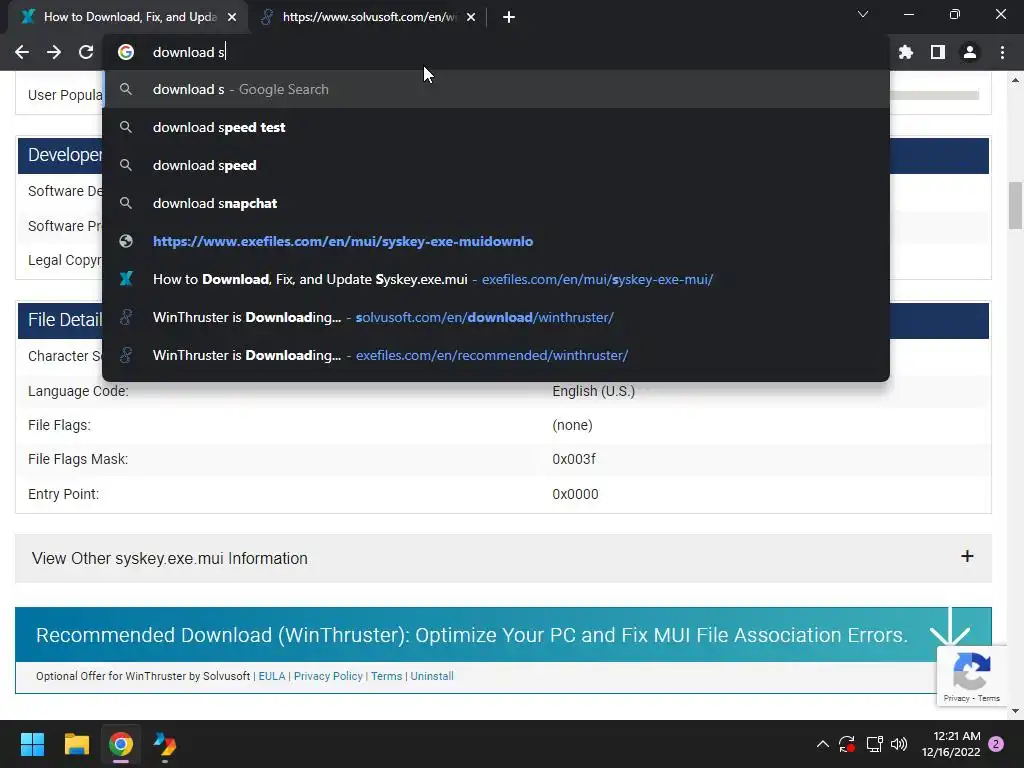Image resolution: width=1024 pixels, height=768 pixels.
Task: Click the Chrome taskbar icon
Action: point(121,744)
